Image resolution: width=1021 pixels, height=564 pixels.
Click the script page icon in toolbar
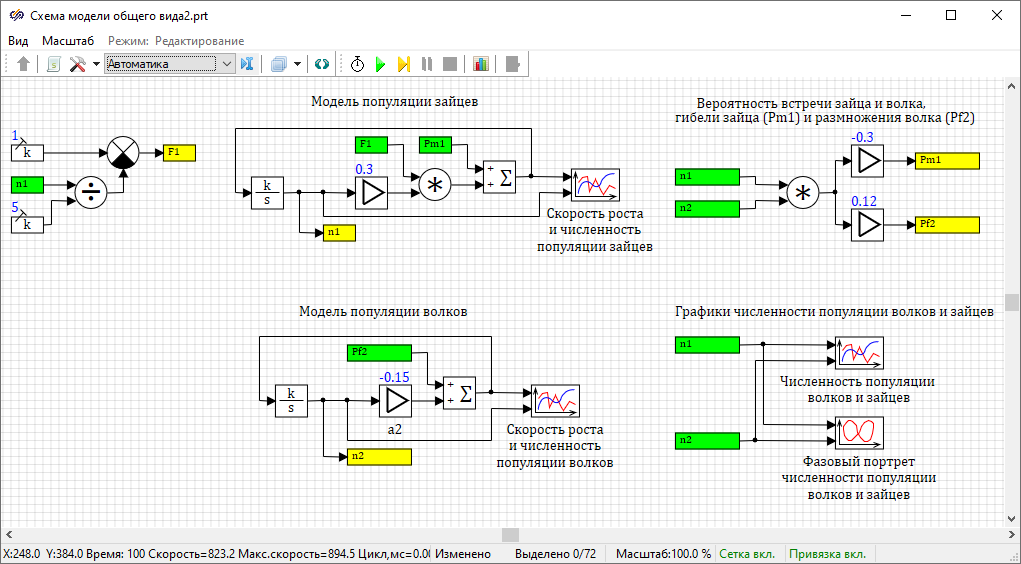[53, 64]
